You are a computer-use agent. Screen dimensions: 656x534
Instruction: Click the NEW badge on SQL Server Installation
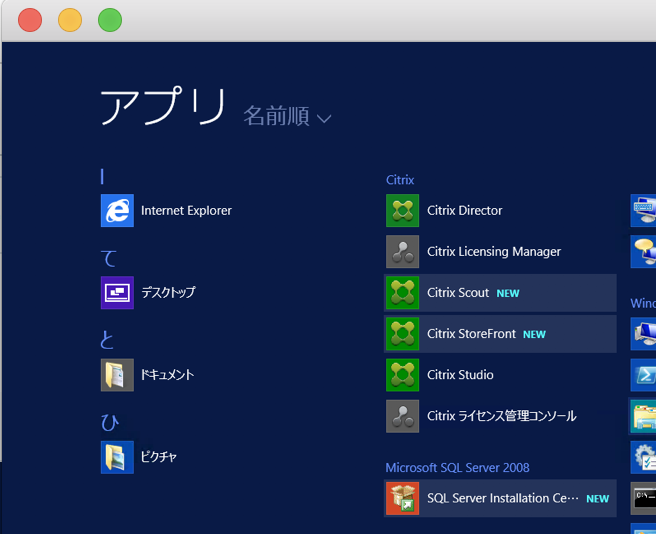(x=597, y=499)
